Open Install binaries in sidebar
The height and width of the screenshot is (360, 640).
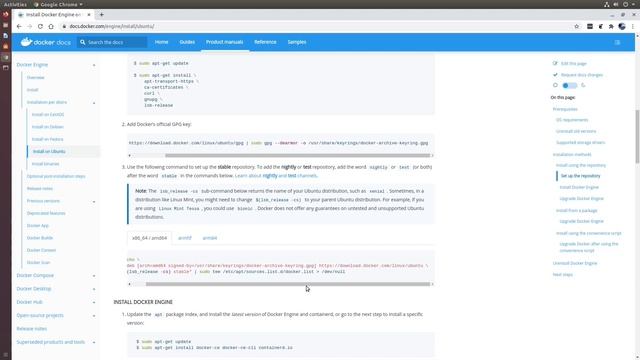pyautogui.click(x=46, y=164)
